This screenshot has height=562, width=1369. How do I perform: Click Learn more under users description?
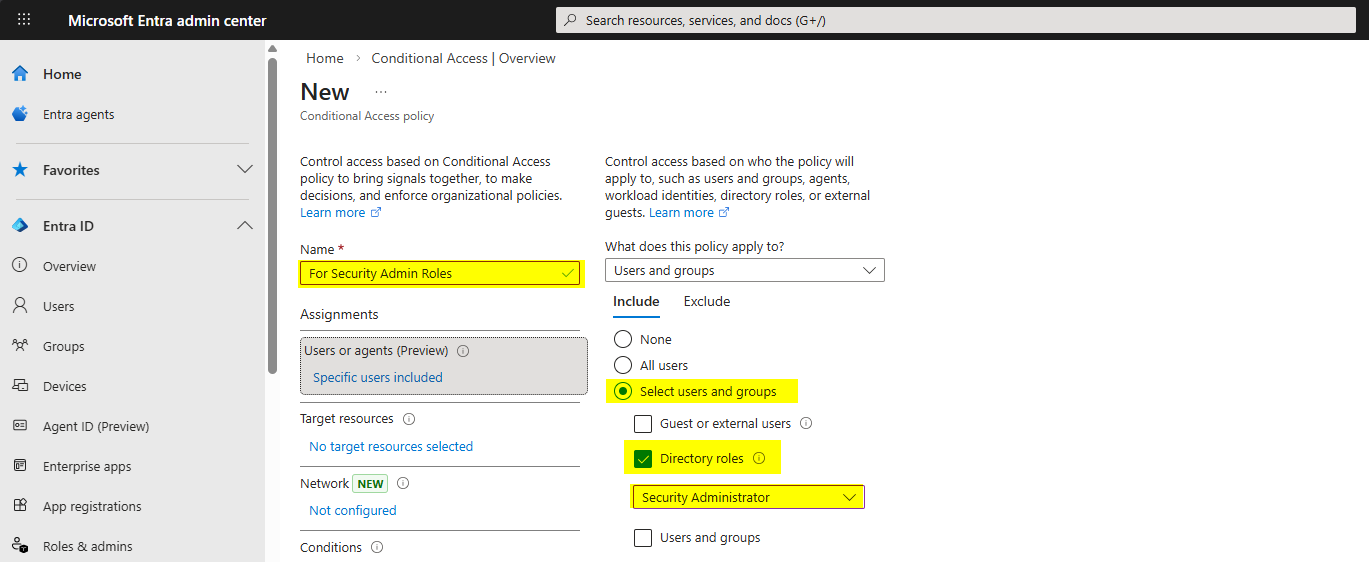click(681, 213)
